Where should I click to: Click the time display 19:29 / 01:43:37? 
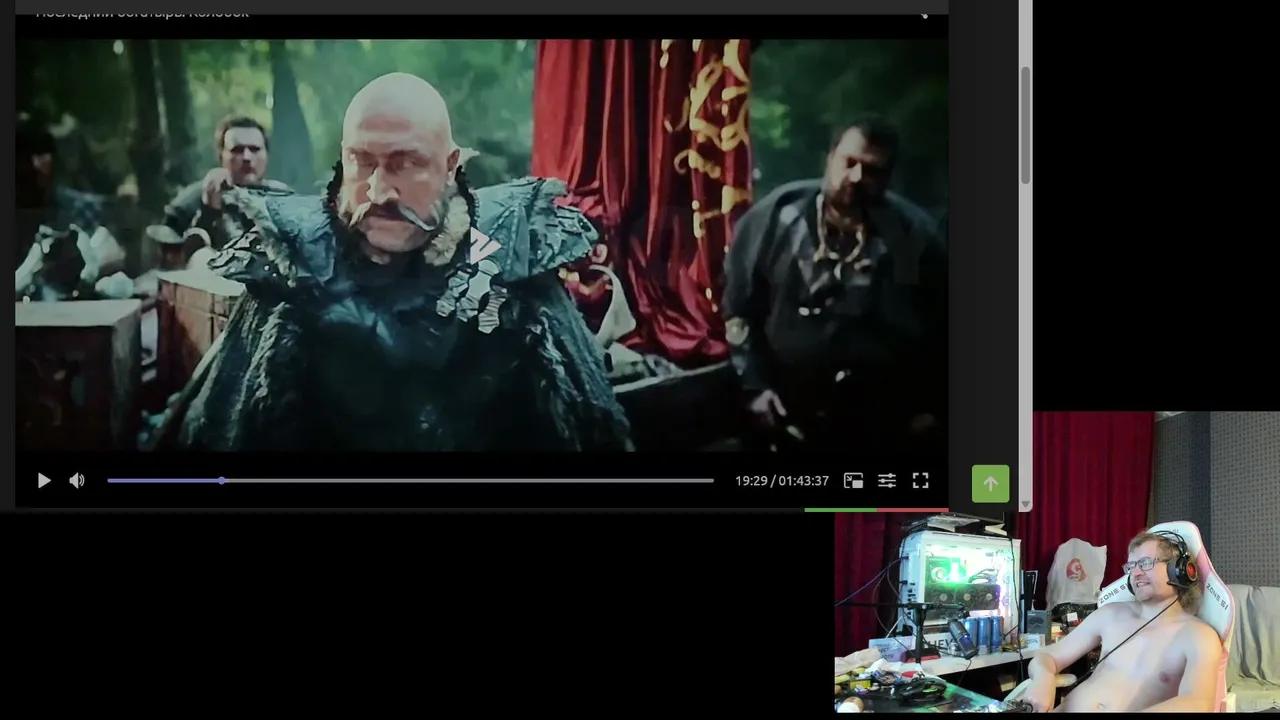click(782, 481)
